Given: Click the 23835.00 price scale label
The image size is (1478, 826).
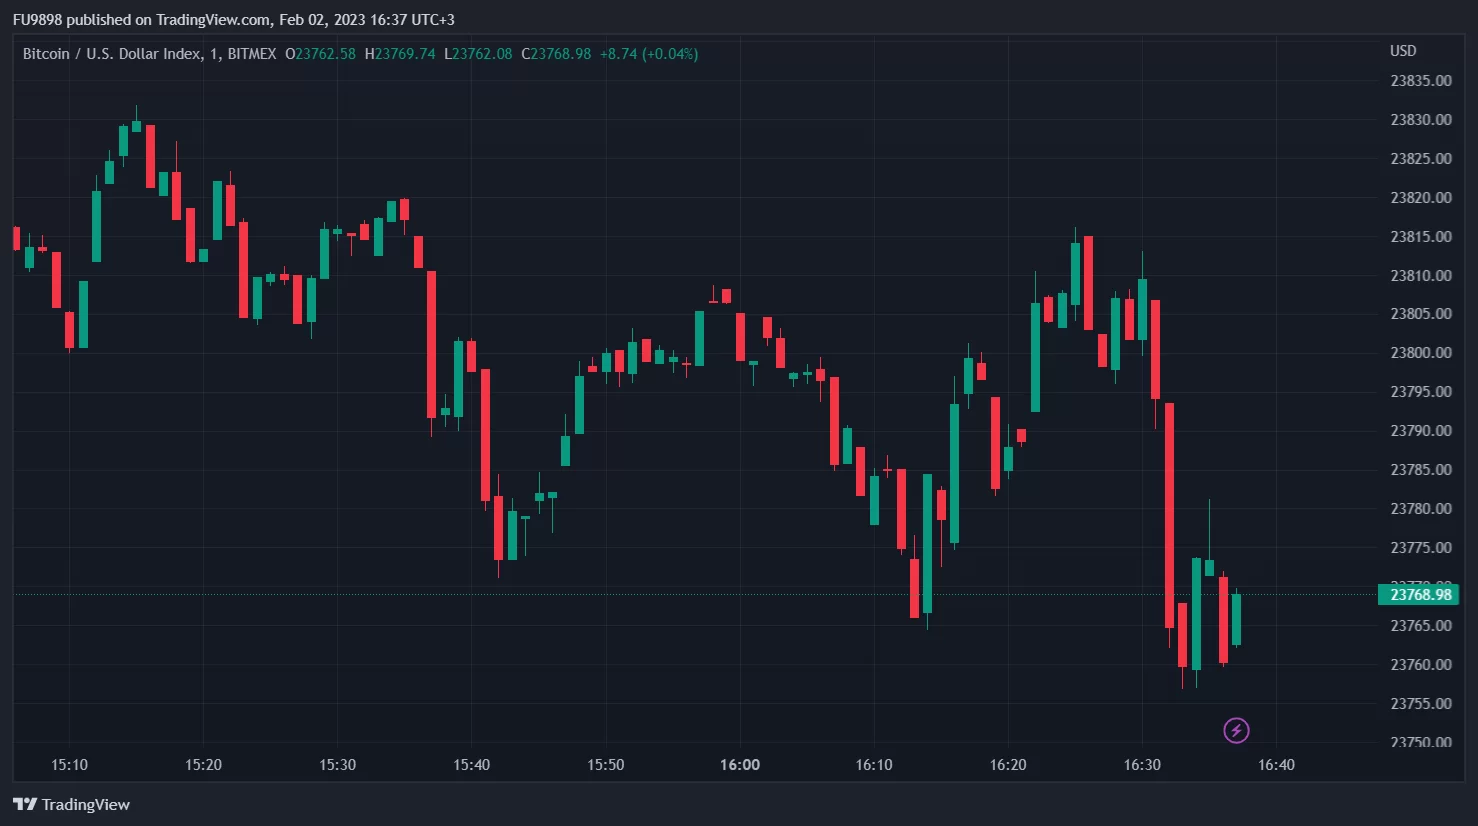Looking at the screenshot, I should tap(1421, 81).
